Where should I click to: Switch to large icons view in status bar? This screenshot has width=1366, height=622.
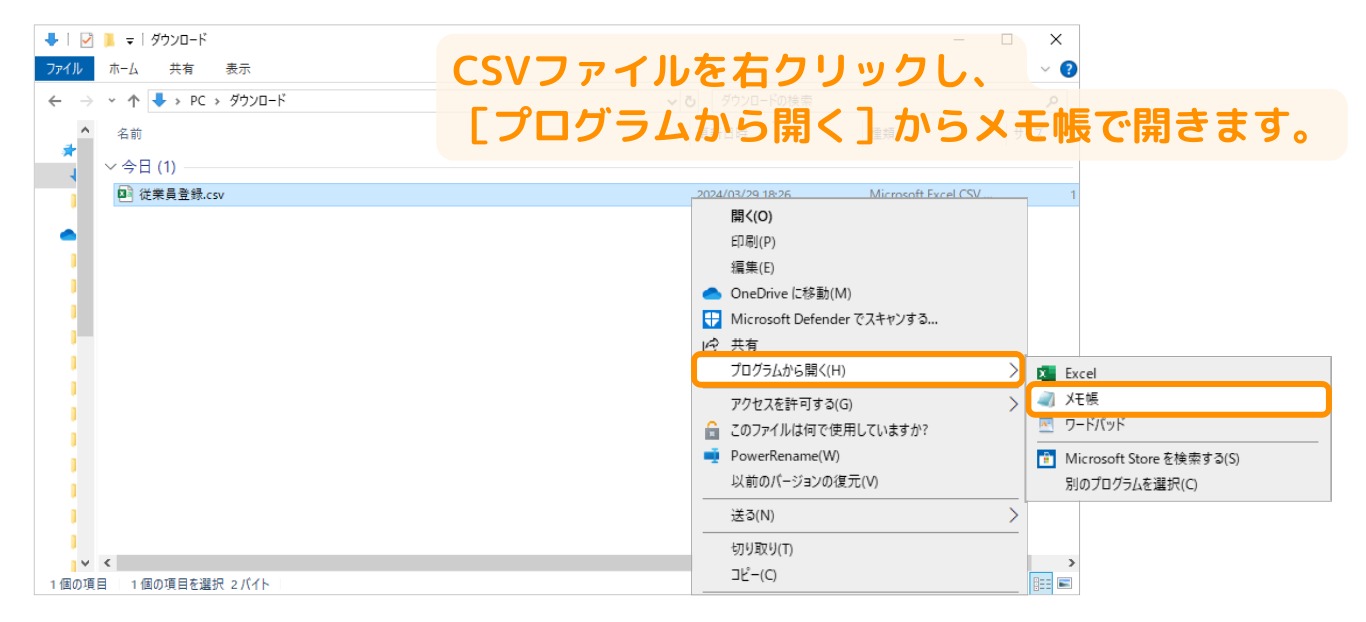(1065, 584)
